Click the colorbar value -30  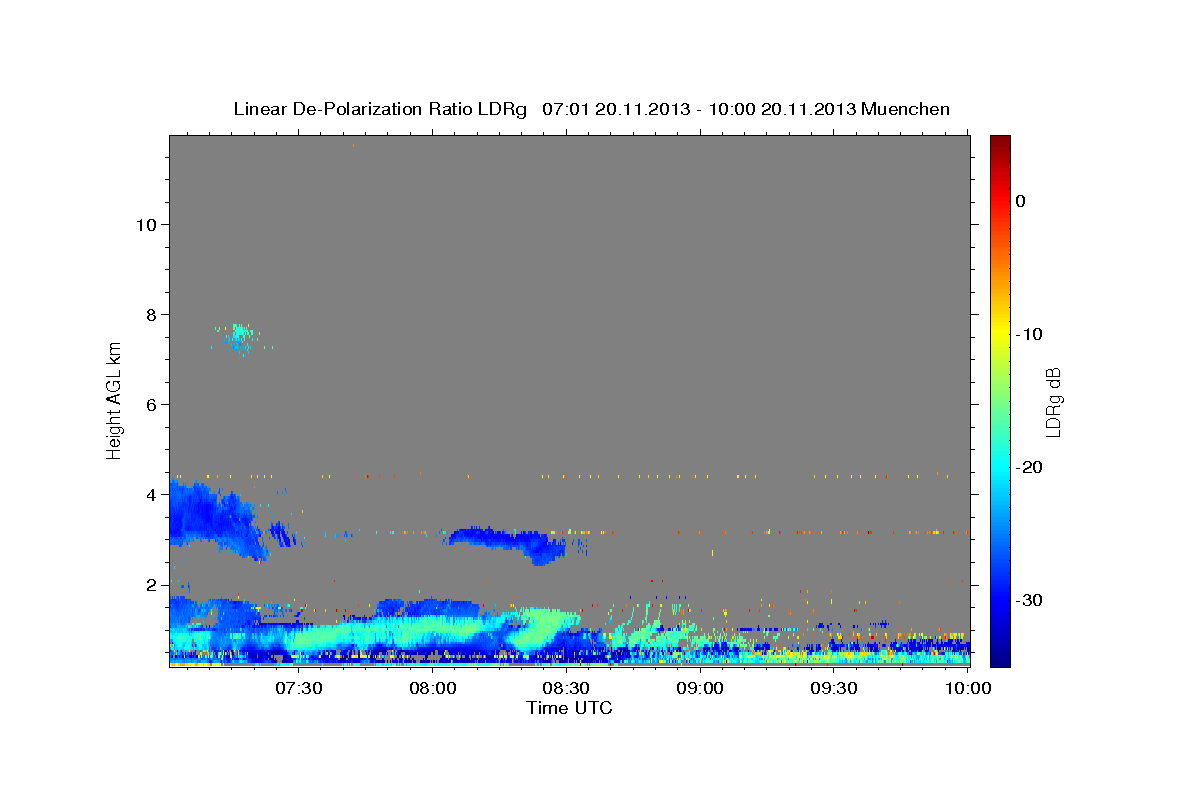coord(1031,600)
